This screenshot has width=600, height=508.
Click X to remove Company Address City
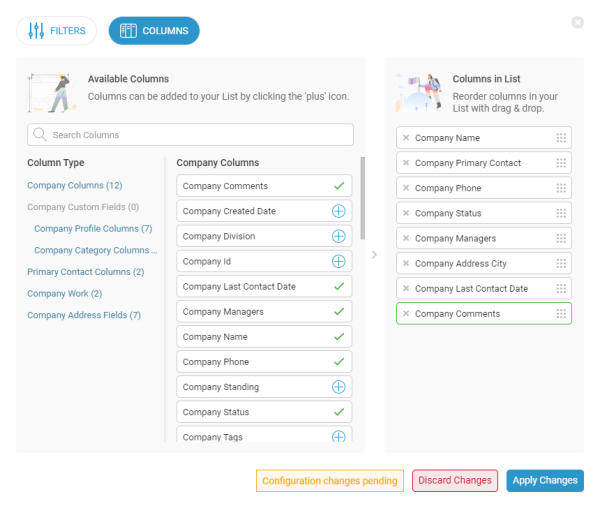405,263
